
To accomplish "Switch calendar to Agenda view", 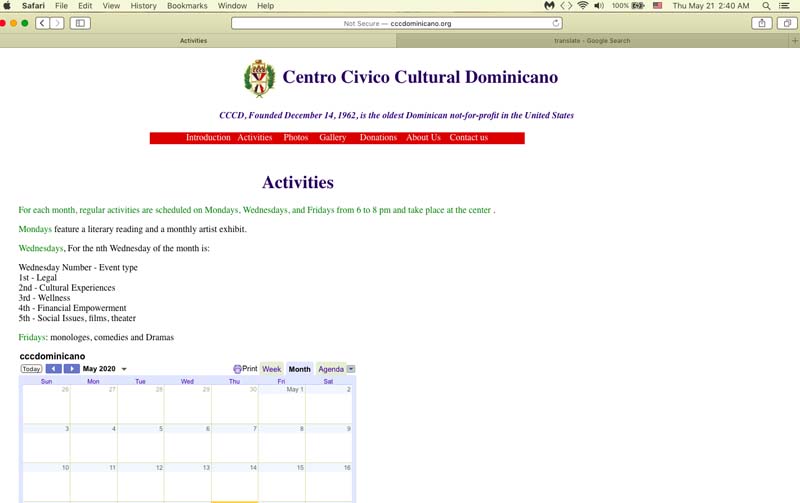I will [331, 369].
